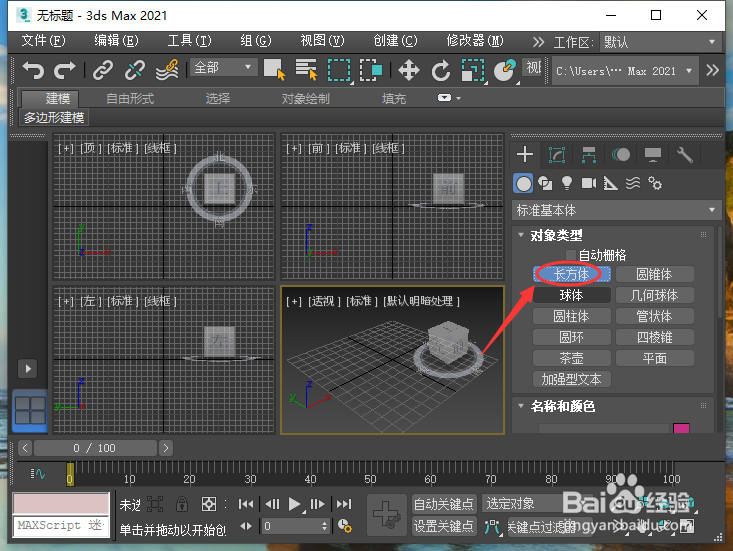733x551 pixels.
Task: Open the 全部 selection filter dropdown
Action: point(222,67)
